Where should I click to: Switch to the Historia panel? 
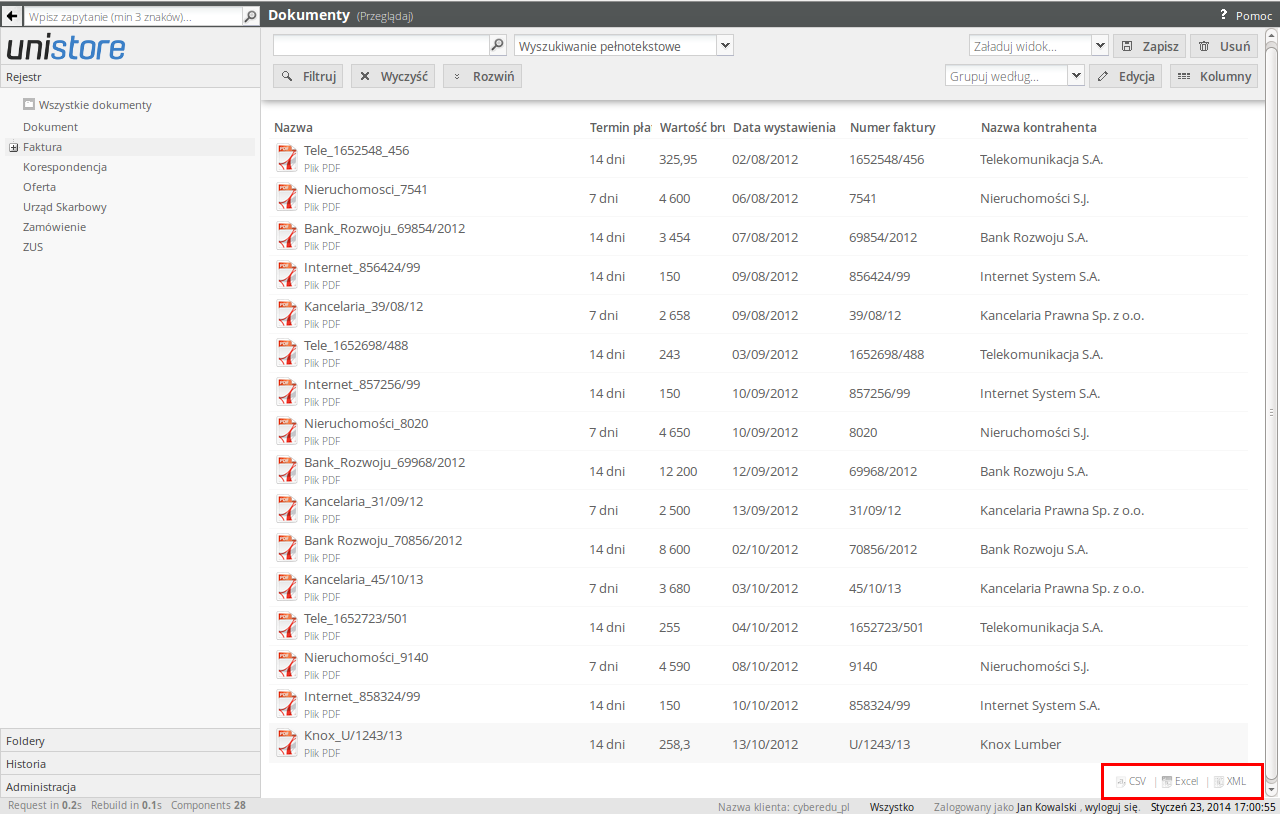[x=130, y=763]
